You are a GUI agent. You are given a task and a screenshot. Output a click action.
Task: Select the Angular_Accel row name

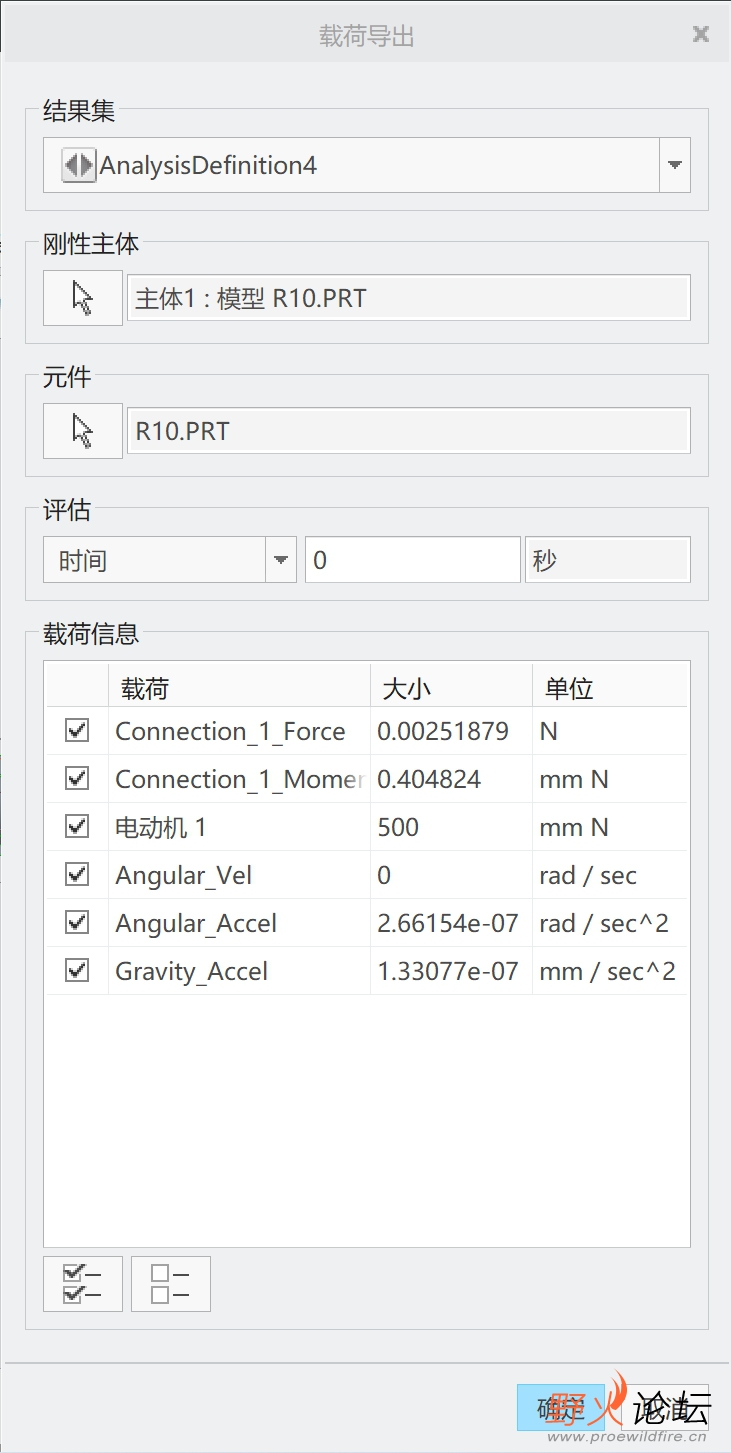pos(196,923)
